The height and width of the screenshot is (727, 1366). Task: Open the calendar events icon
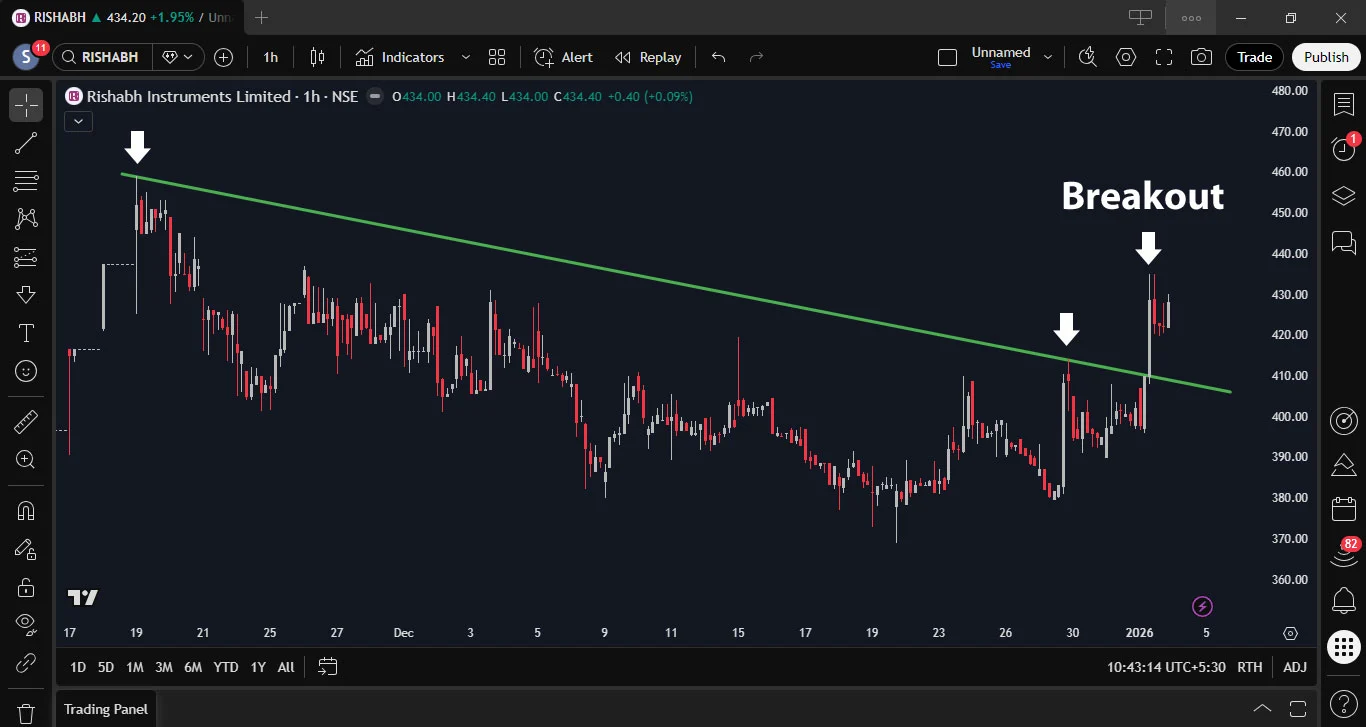click(1344, 509)
